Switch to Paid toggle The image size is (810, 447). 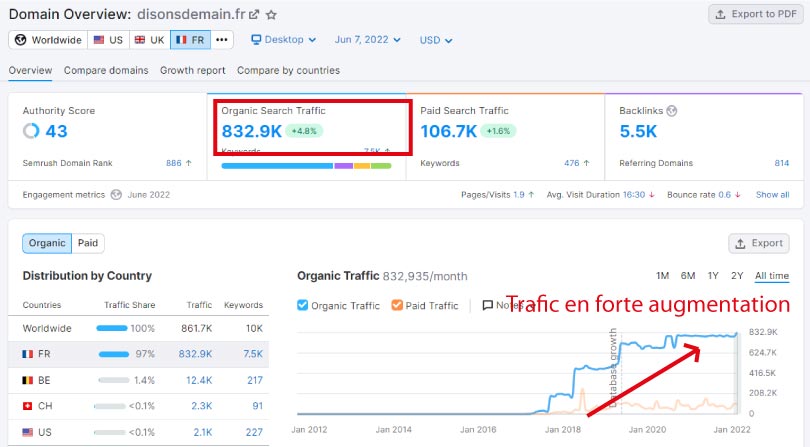pos(88,243)
